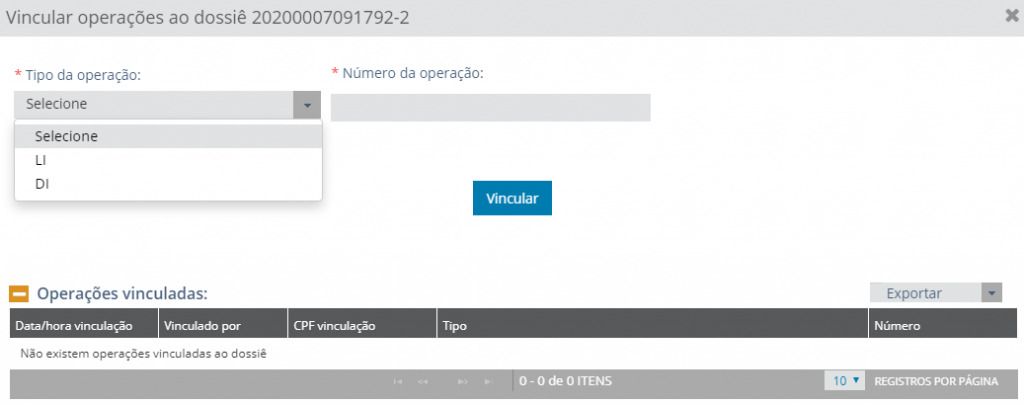The height and width of the screenshot is (405, 1024).
Task: Open the registros por página dropdown
Action: point(844,381)
